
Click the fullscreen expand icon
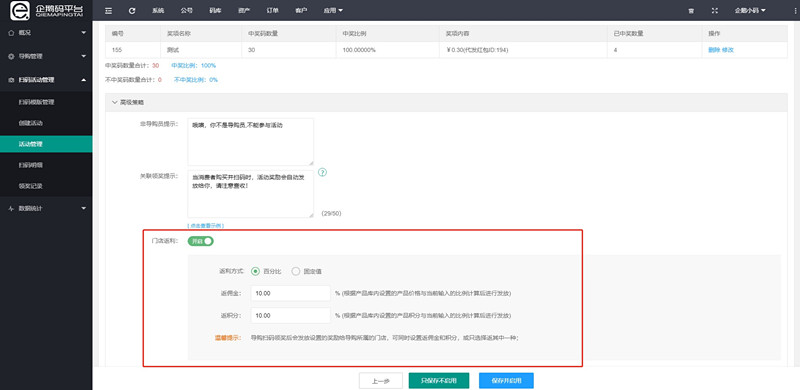[714, 10]
